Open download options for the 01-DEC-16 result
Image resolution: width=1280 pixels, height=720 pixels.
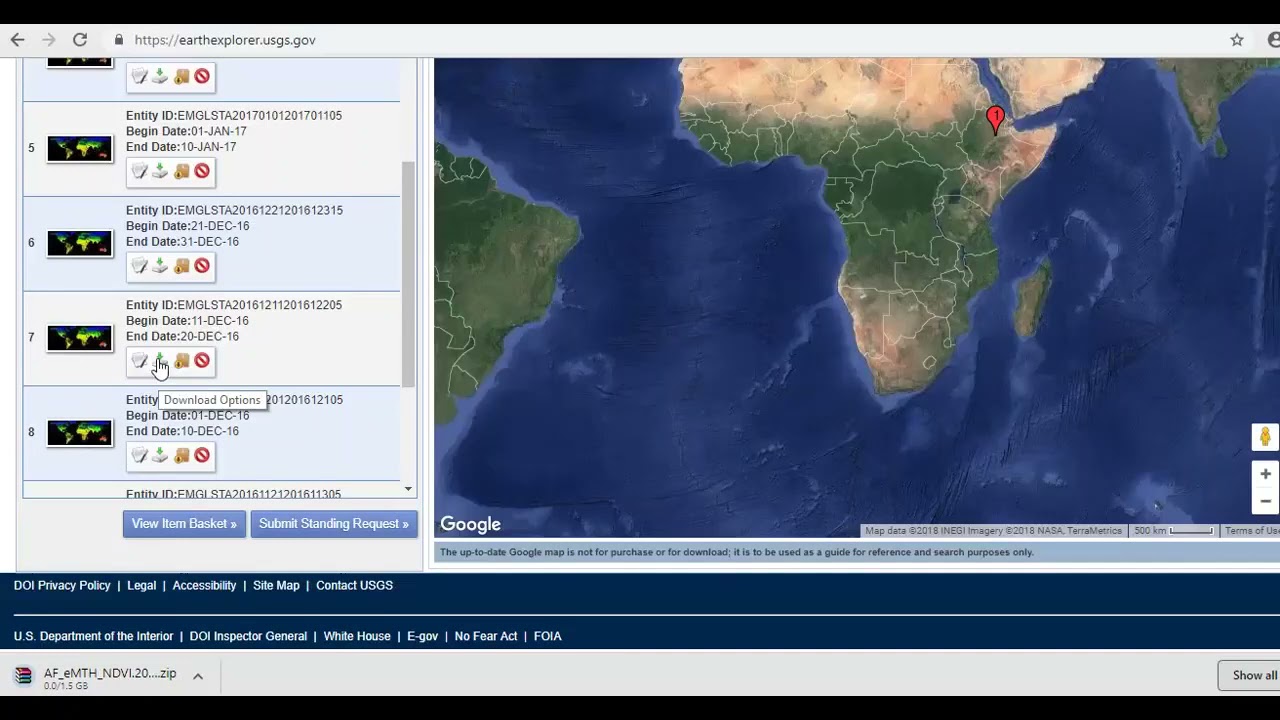[x=160, y=456]
